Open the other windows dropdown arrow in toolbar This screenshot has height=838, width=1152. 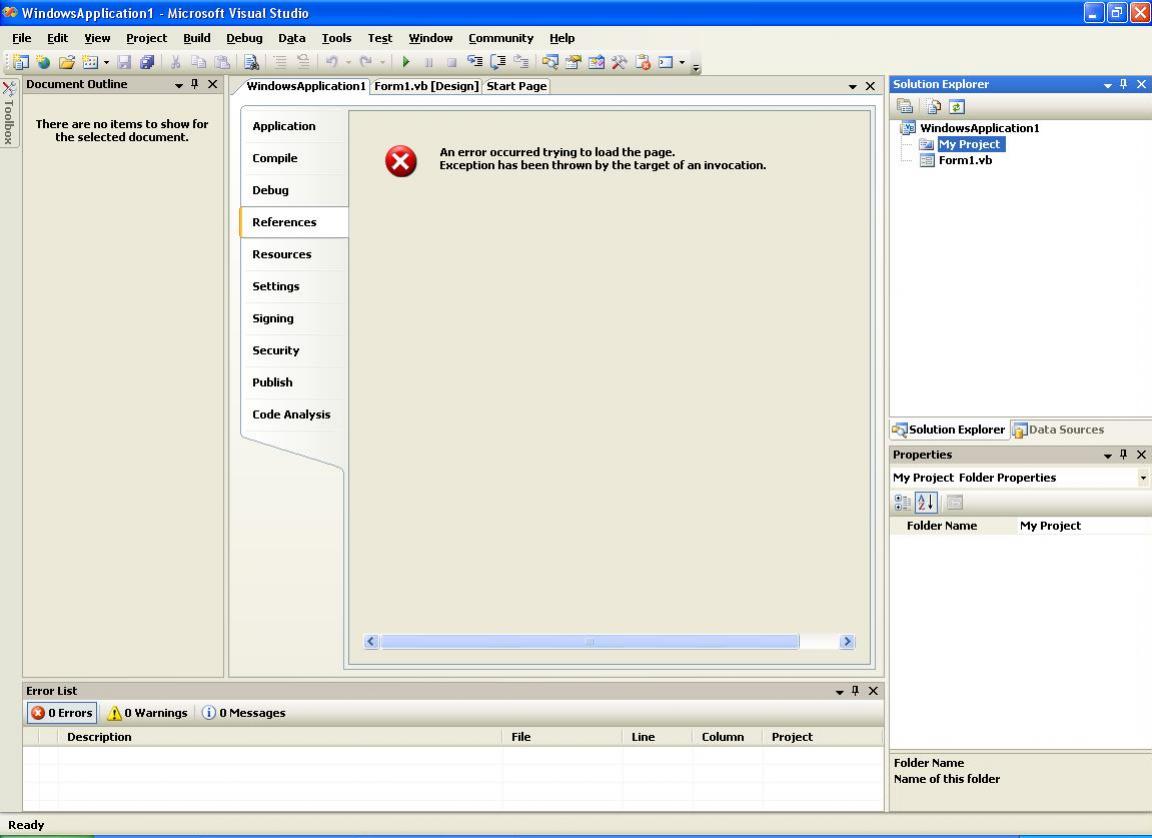click(682, 62)
